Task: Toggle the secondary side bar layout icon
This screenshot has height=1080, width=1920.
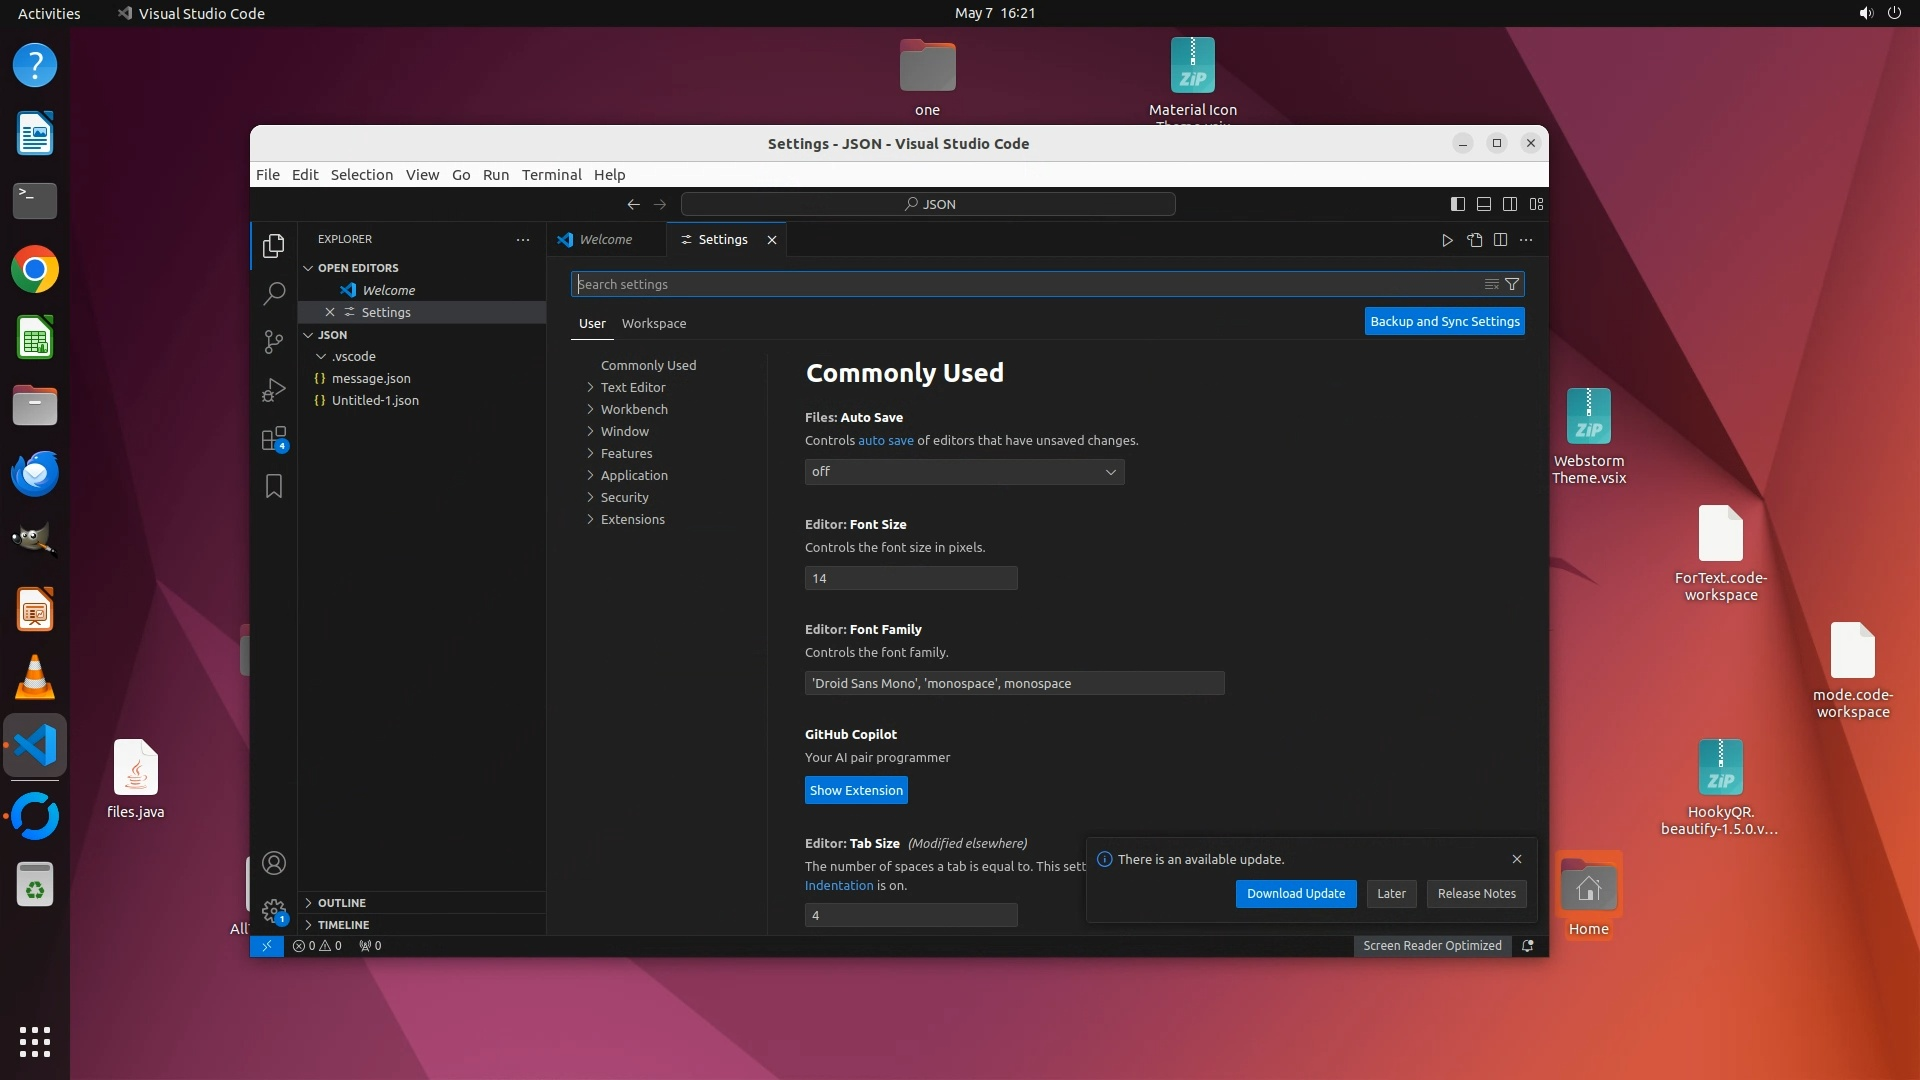Action: 1510,204
